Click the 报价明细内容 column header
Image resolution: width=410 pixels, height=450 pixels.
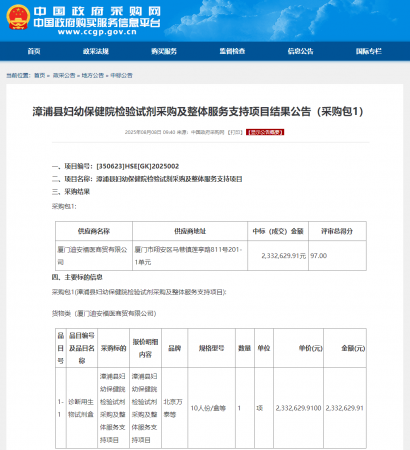pyautogui.click(x=145, y=348)
